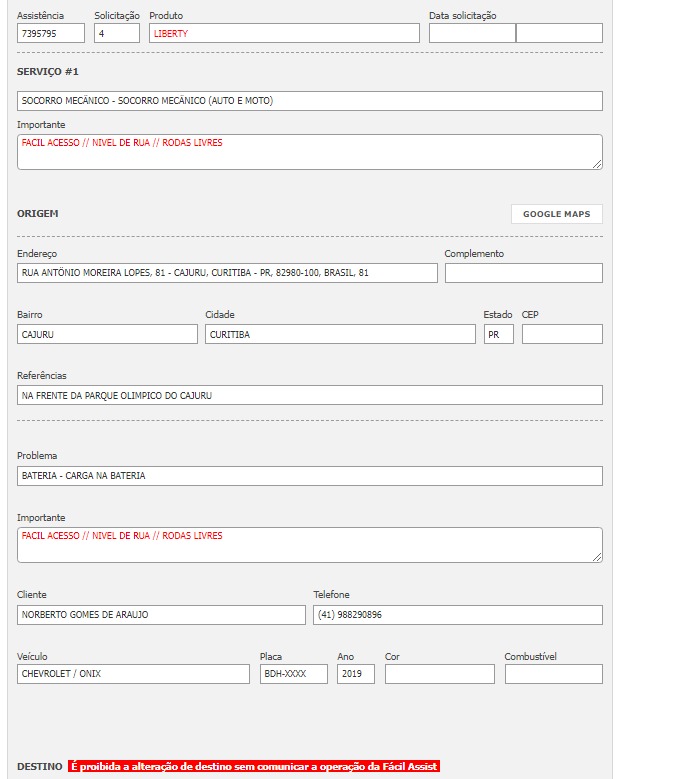Click the Cliente name field

click(x=161, y=615)
